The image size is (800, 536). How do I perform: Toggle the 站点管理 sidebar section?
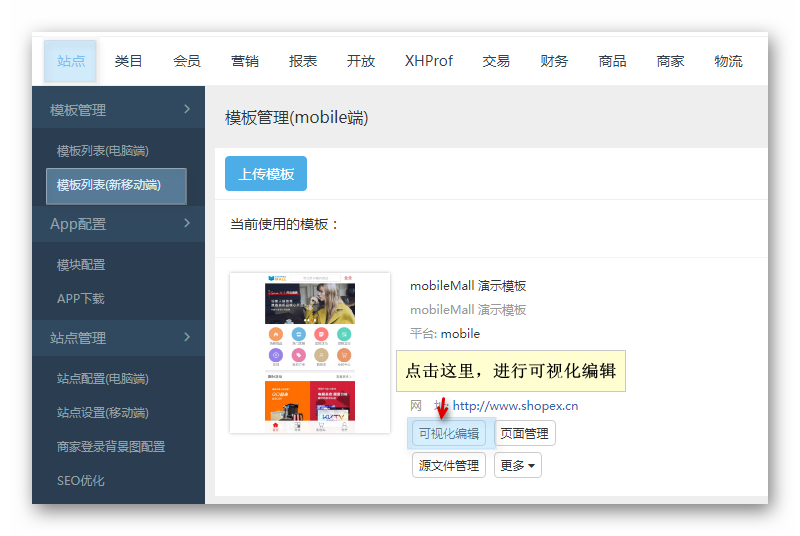(118, 338)
